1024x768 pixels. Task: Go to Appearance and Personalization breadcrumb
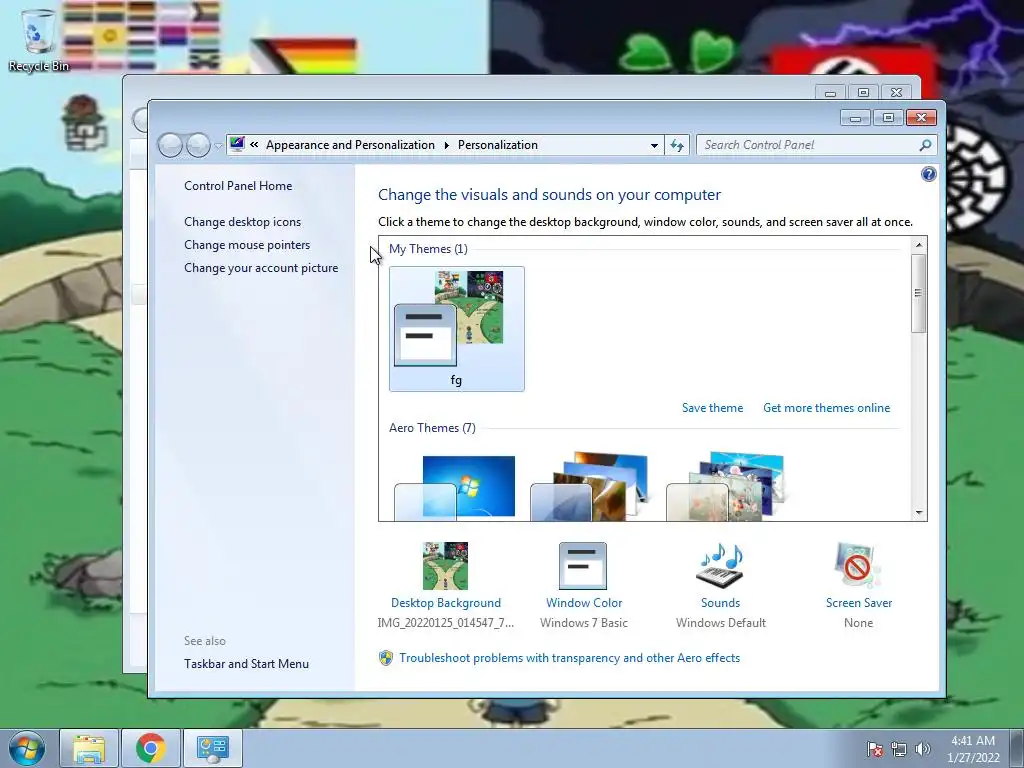click(350, 145)
